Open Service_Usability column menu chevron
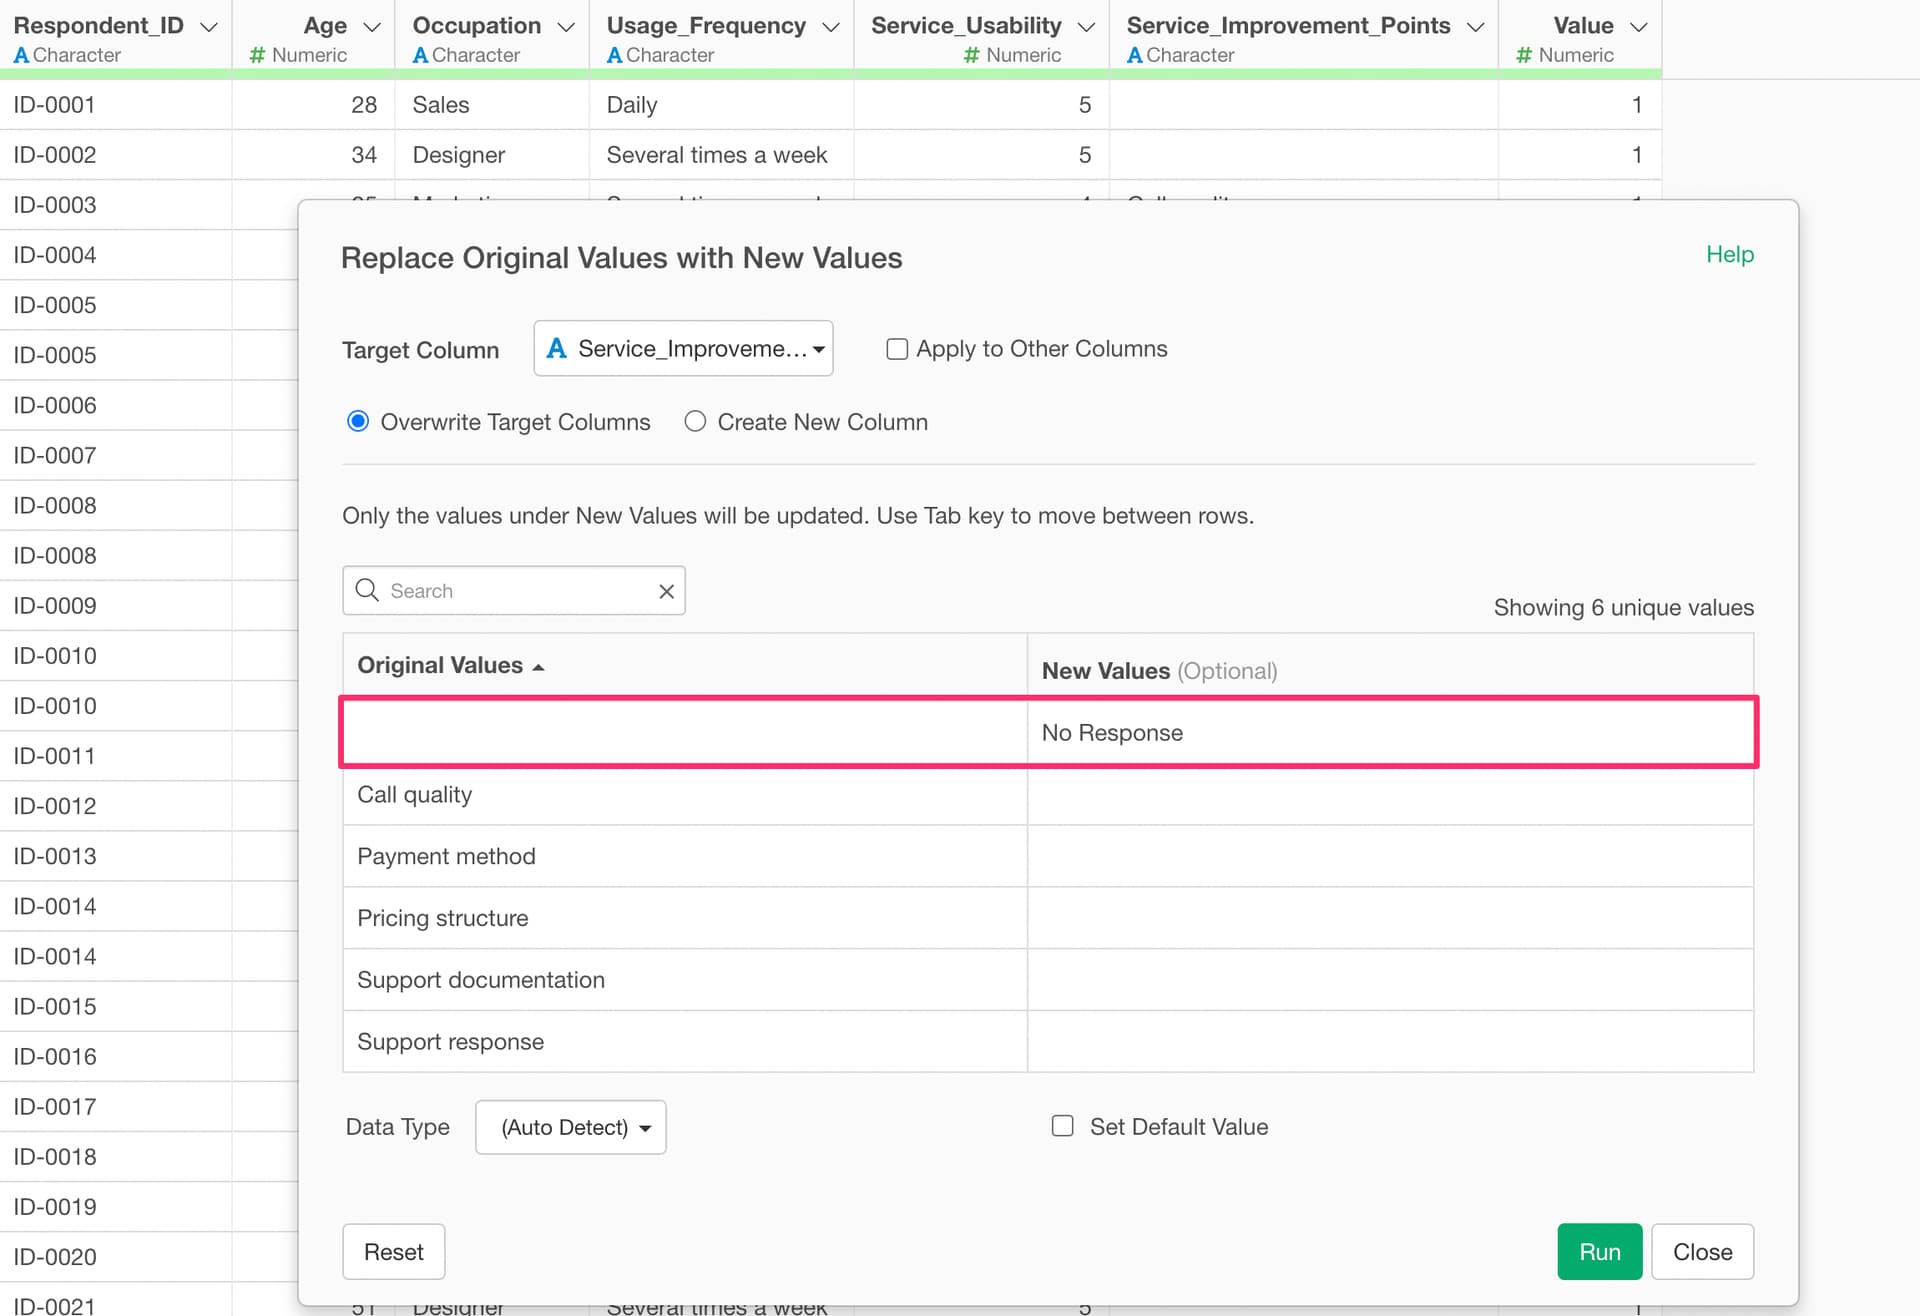The height and width of the screenshot is (1316, 1920). coord(1086,27)
